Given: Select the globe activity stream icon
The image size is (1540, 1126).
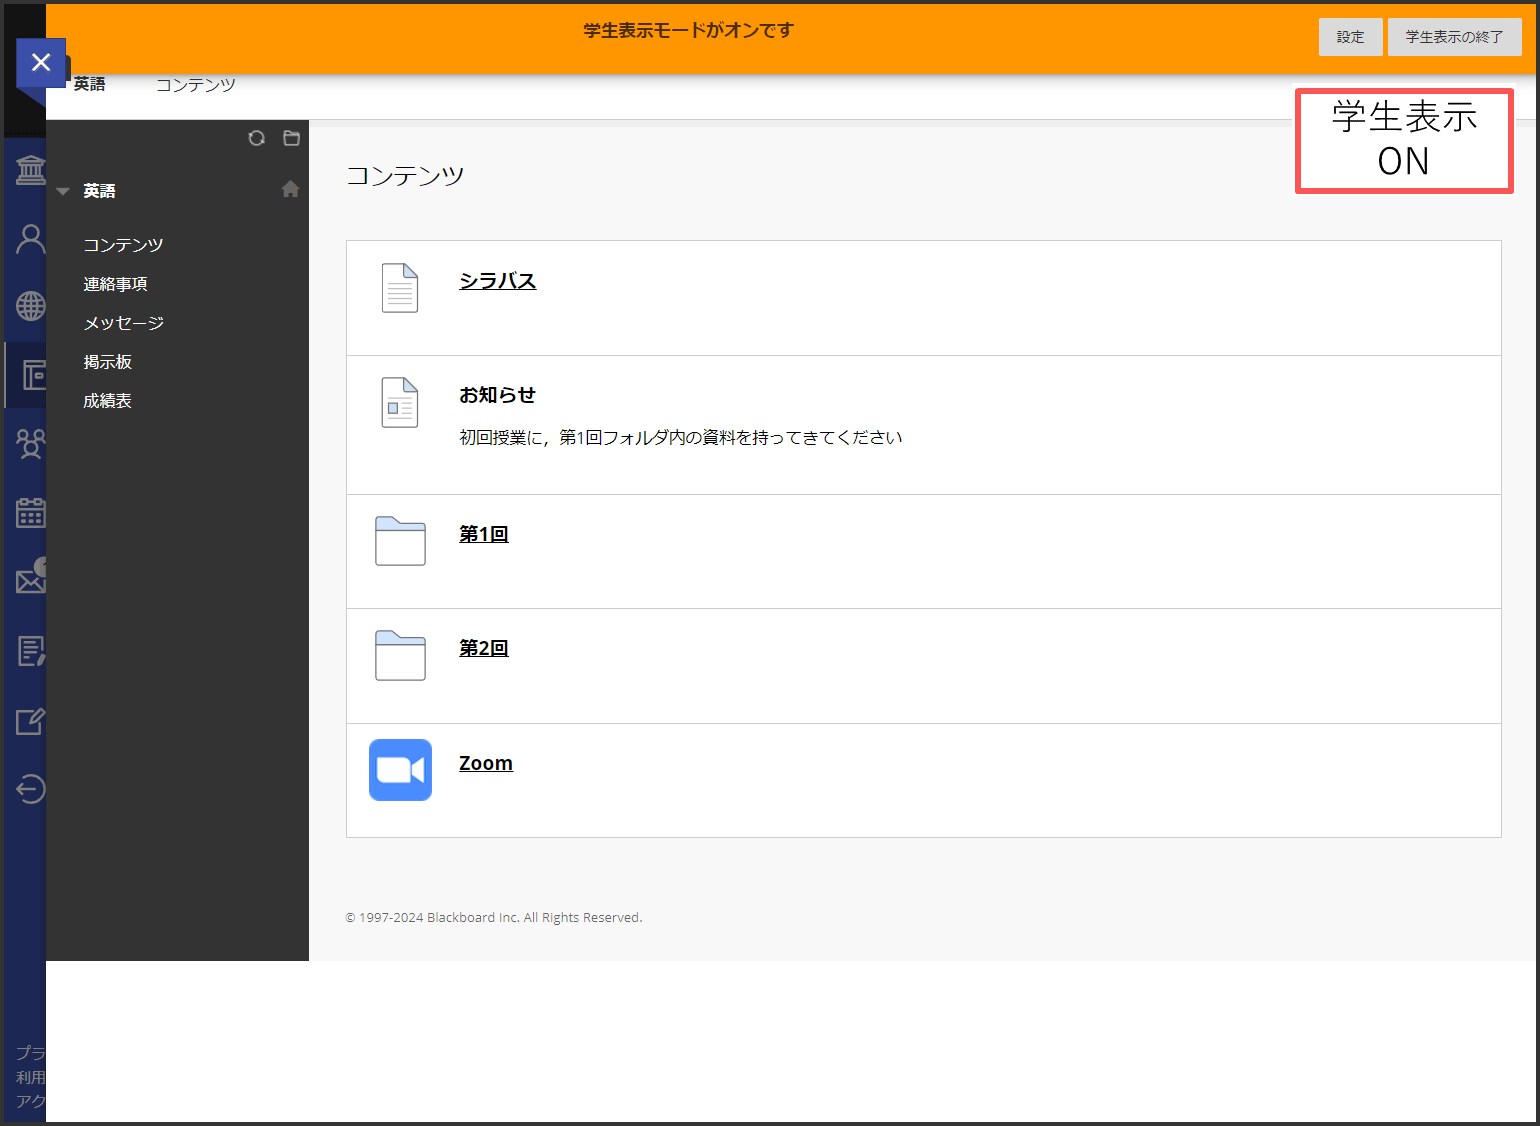Looking at the screenshot, I should click(x=30, y=307).
